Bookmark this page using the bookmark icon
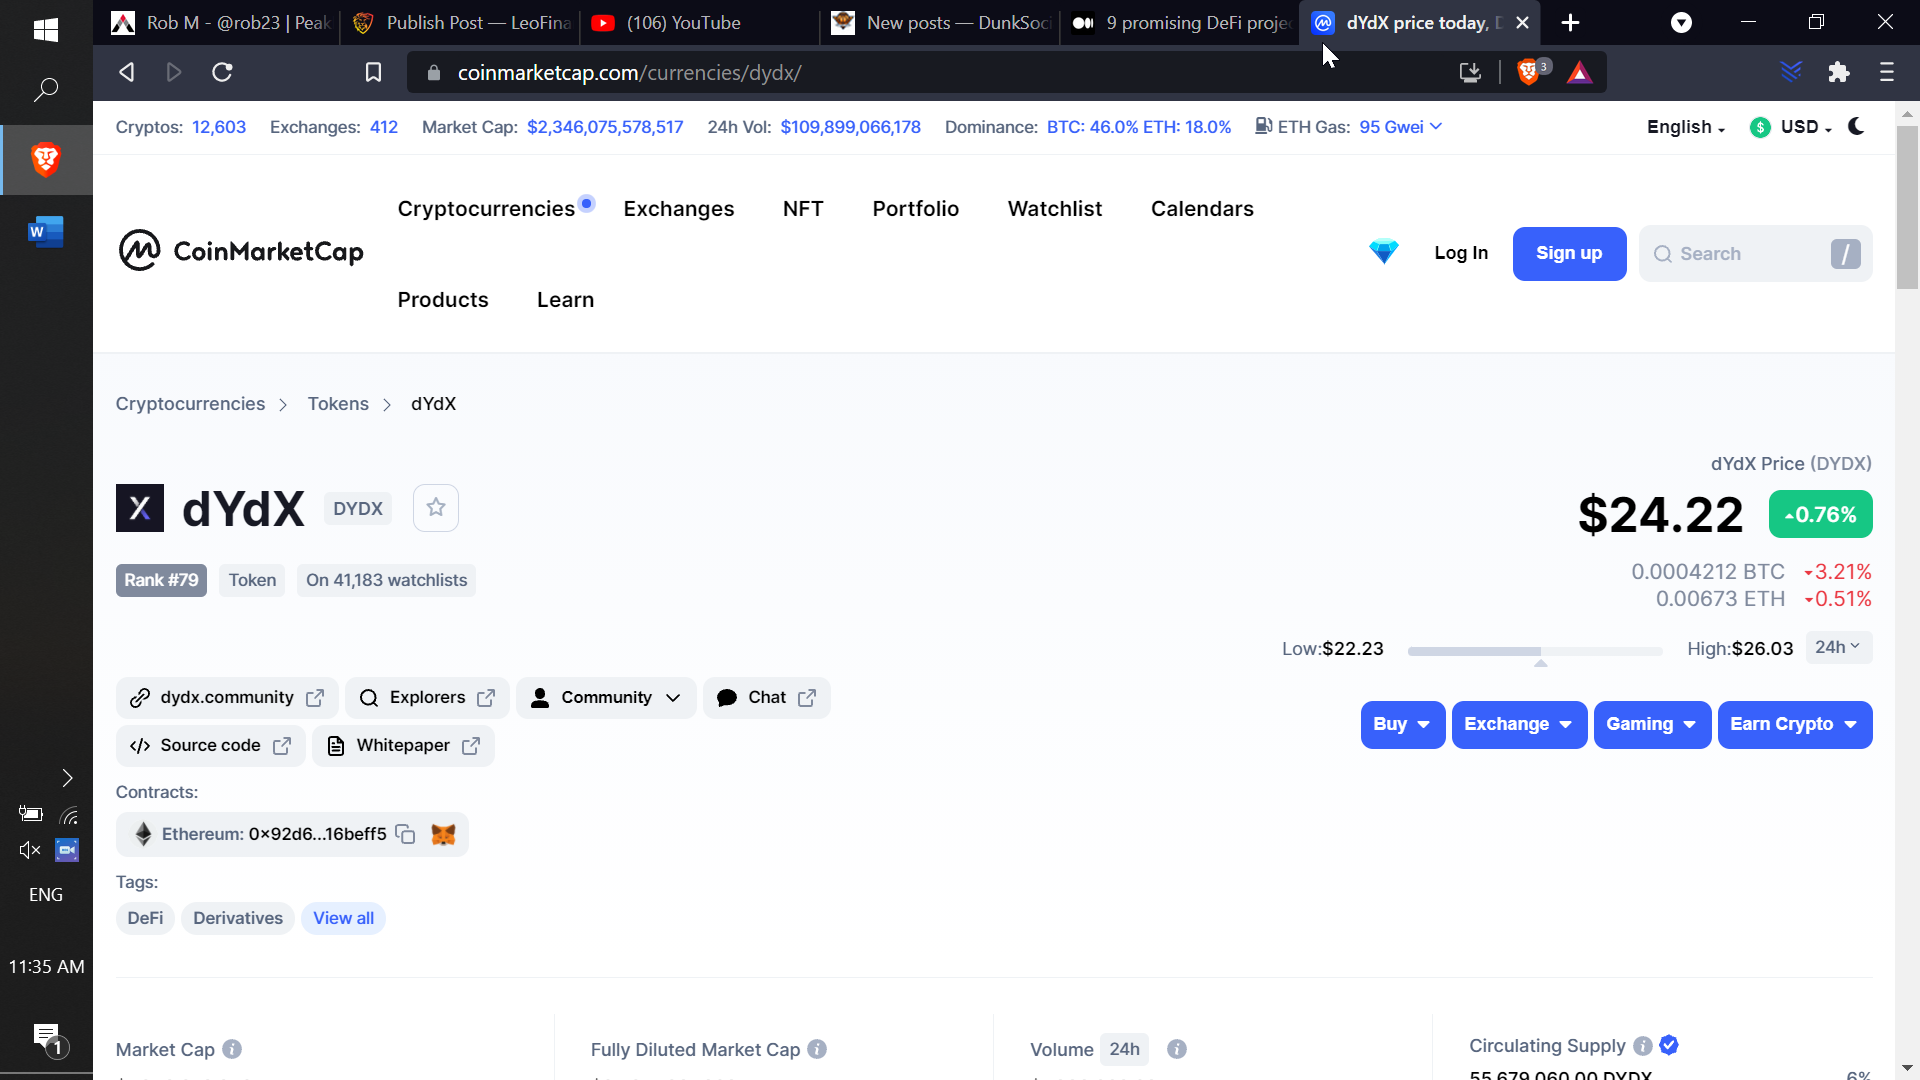Image resolution: width=1920 pixels, height=1080 pixels. click(x=373, y=72)
